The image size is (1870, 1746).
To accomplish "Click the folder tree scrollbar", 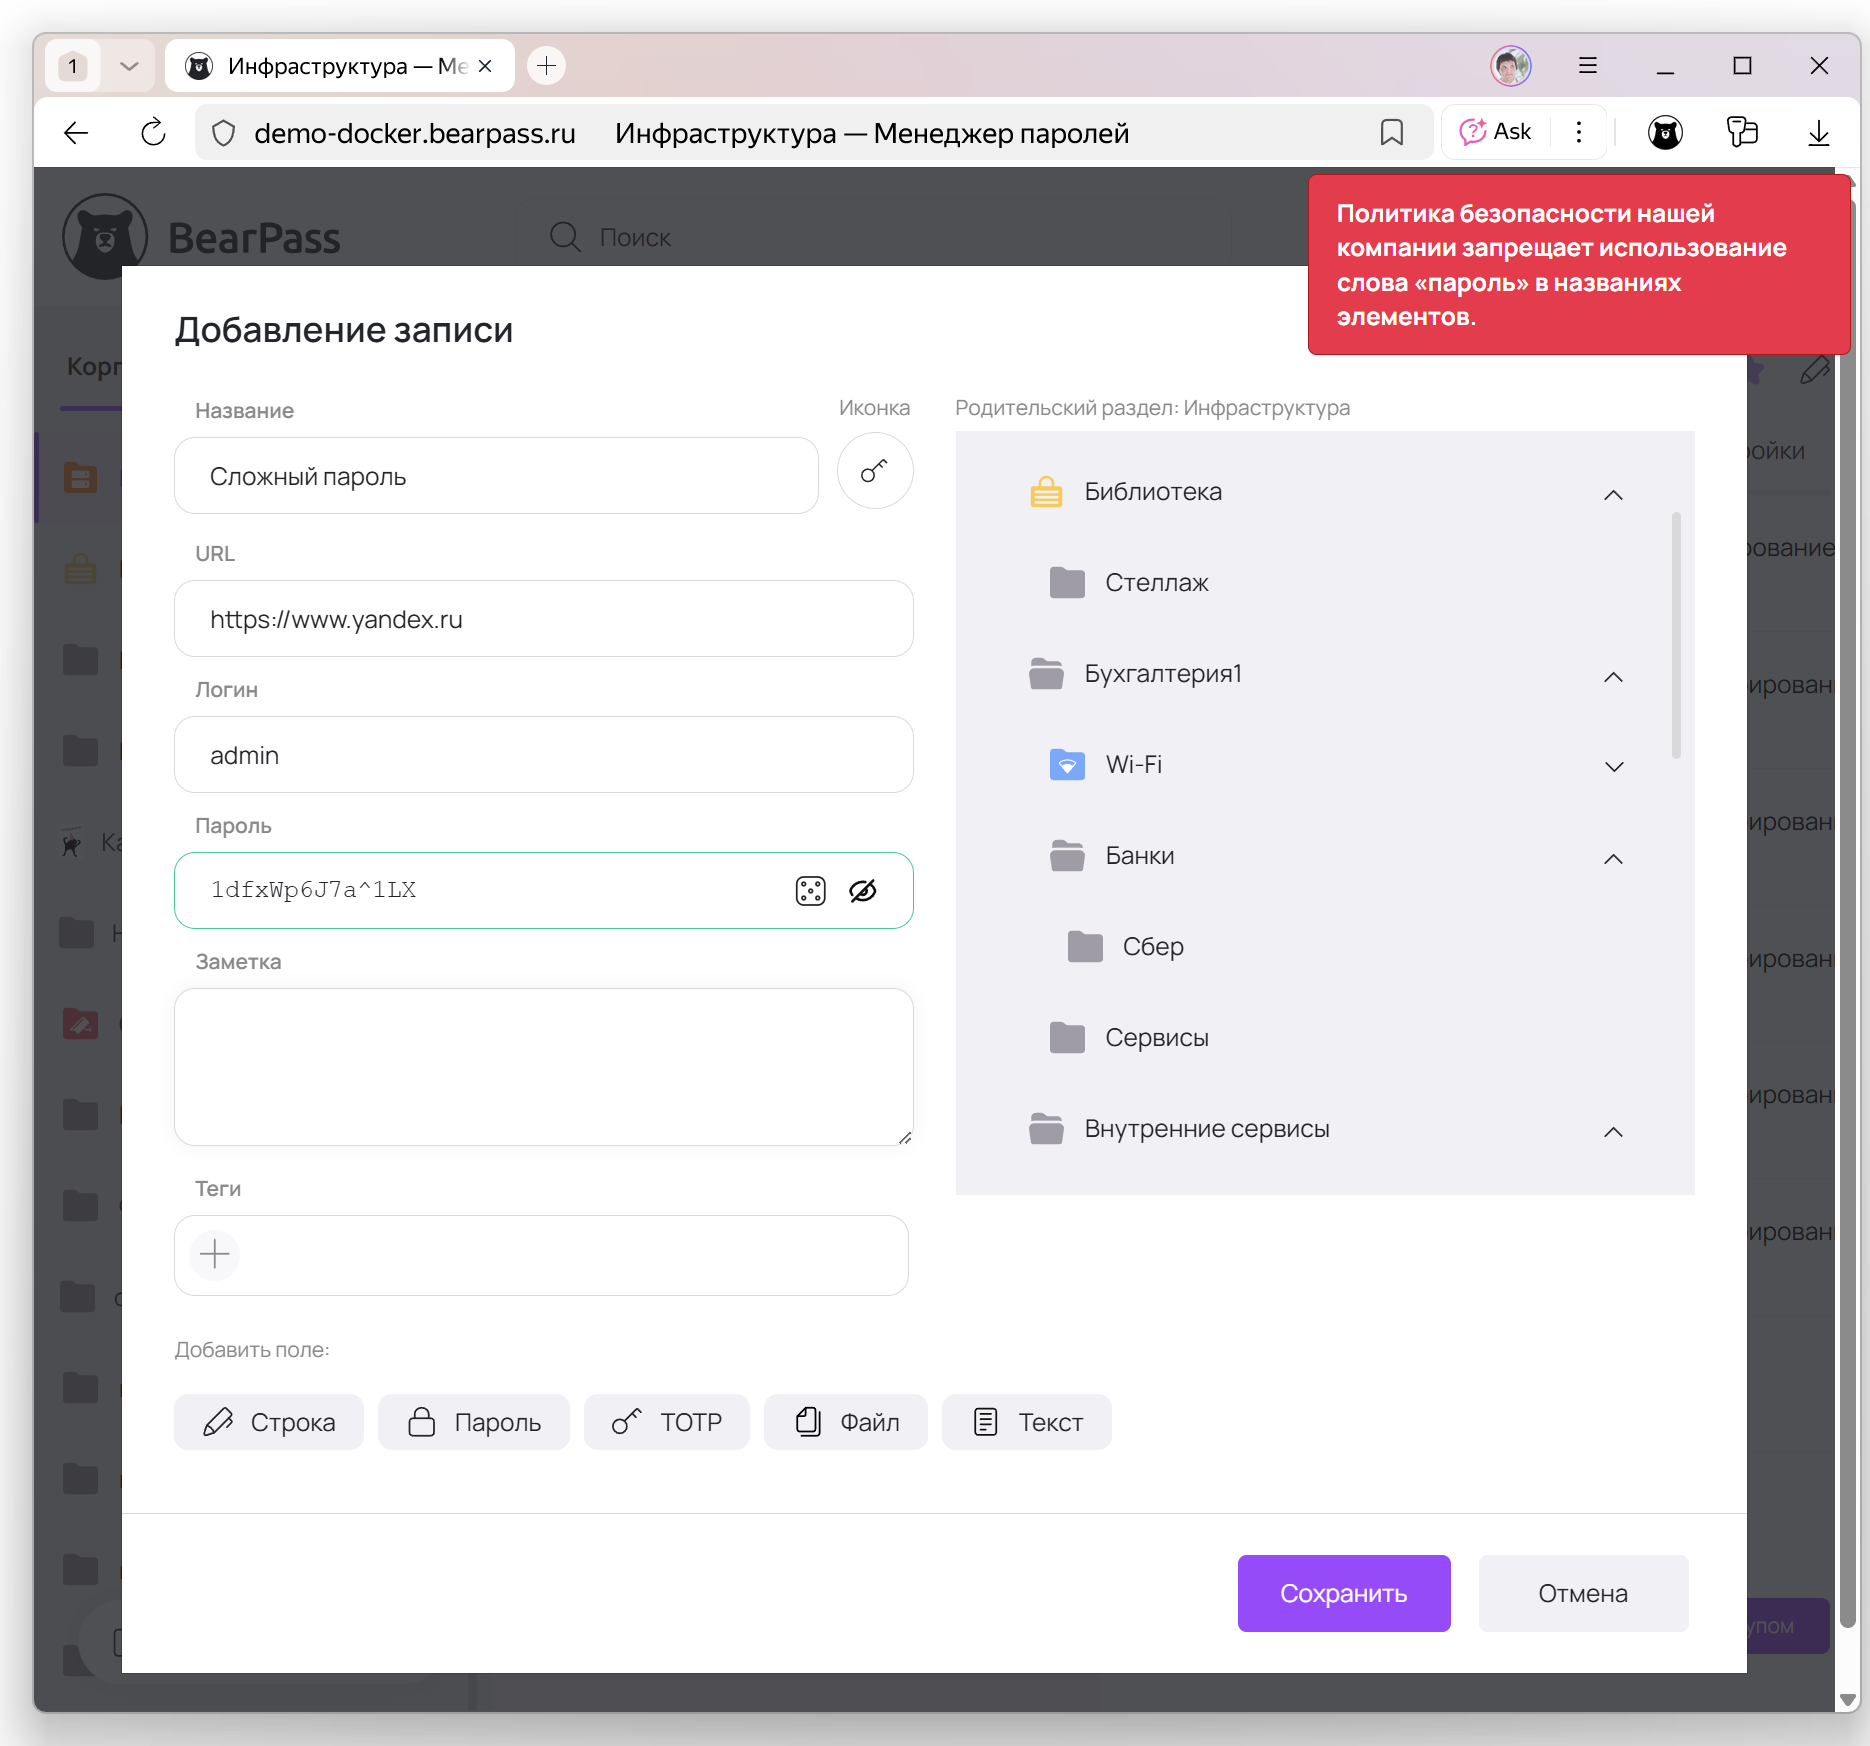I will (1676, 636).
